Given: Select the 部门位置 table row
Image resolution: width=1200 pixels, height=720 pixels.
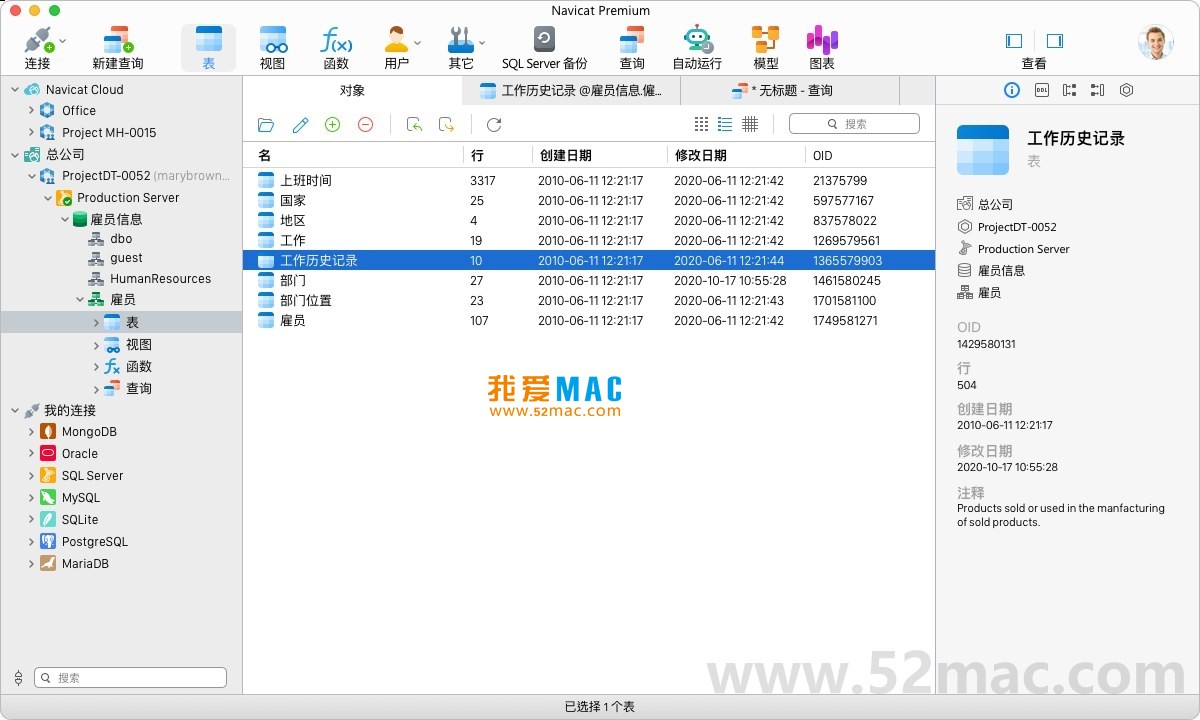Looking at the screenshot, I should pos(589,300).
